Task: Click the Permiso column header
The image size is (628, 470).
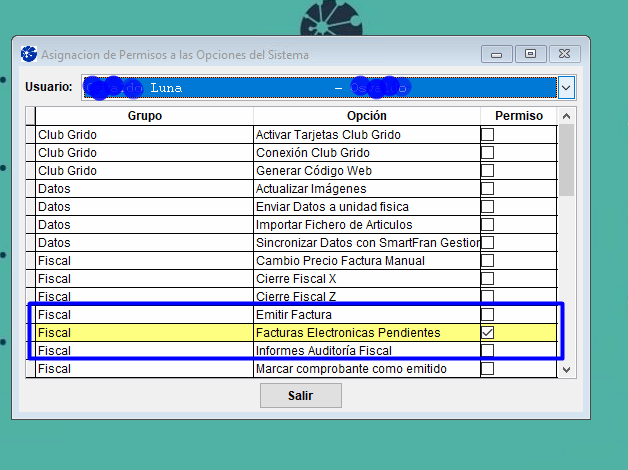Action: click(518, 116)
